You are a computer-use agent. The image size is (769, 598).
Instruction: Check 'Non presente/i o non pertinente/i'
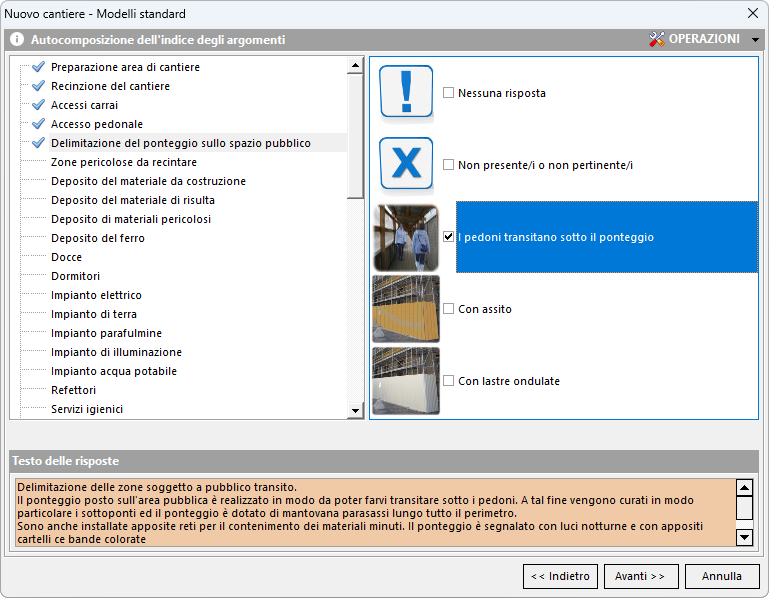449,165
